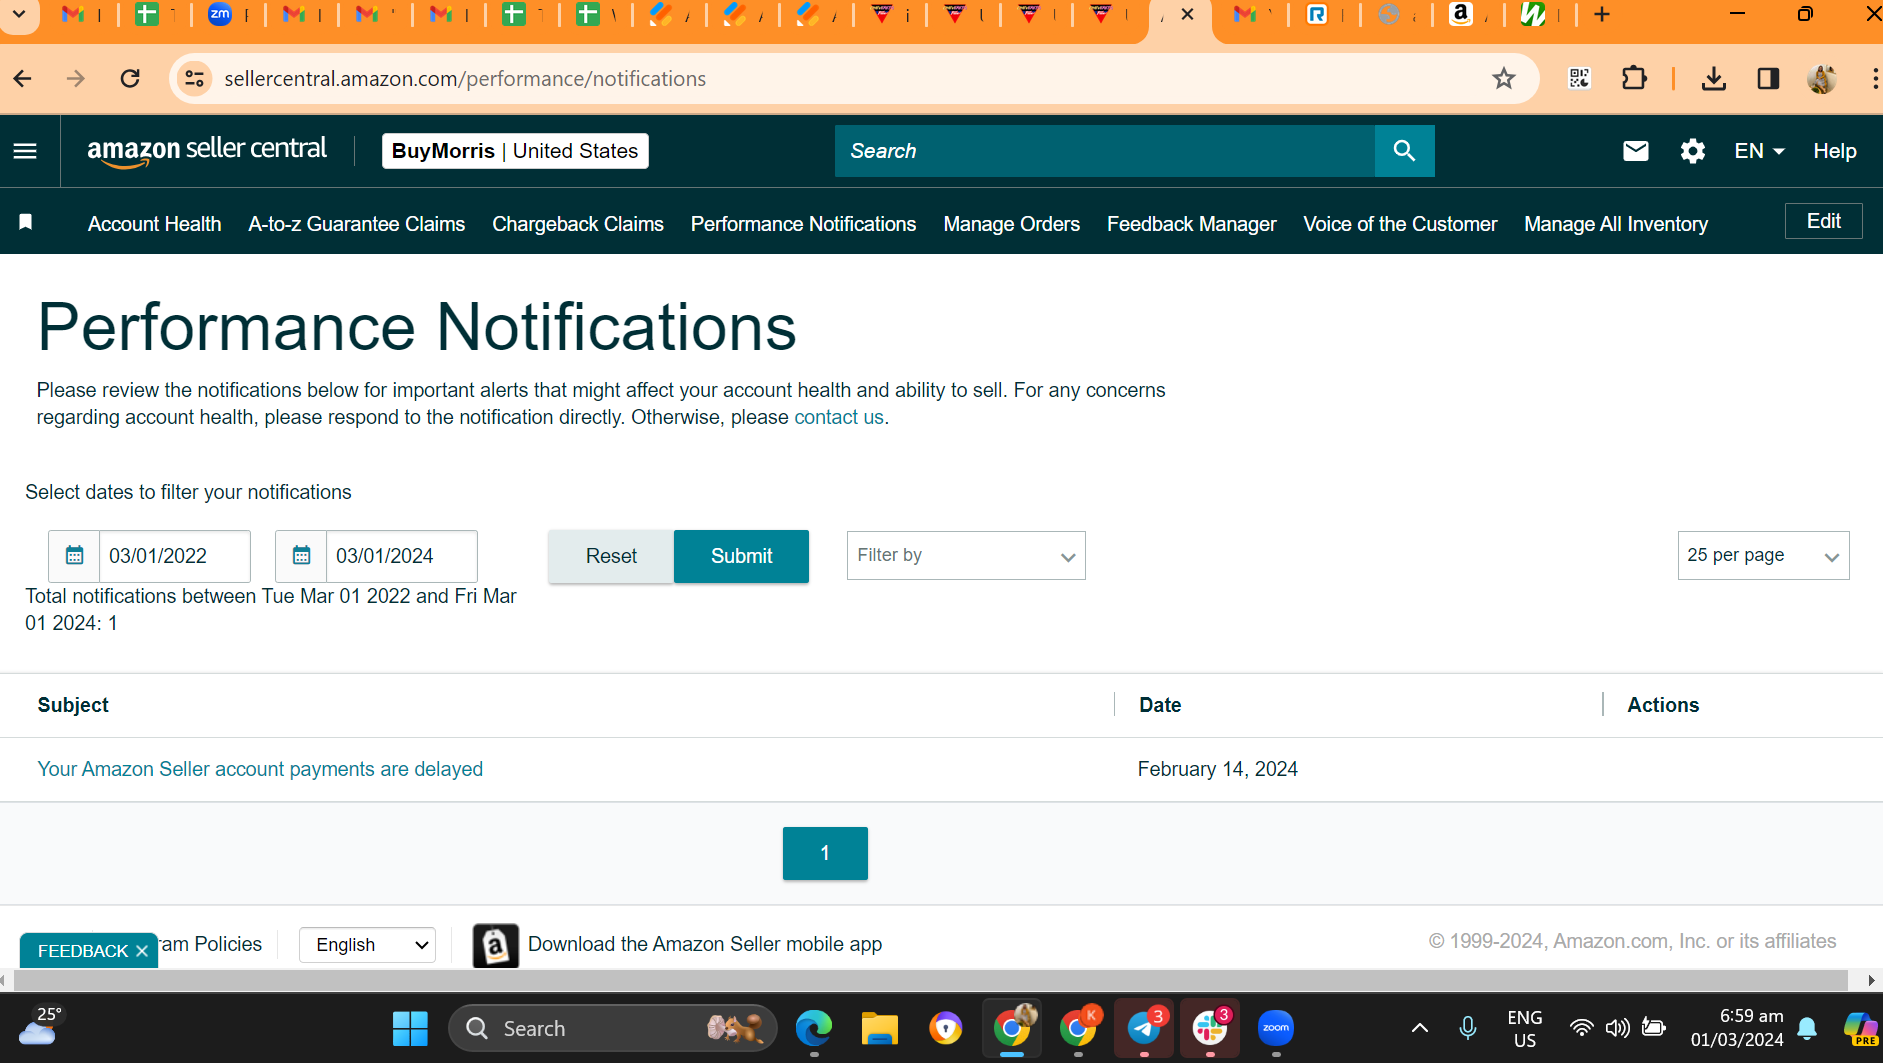Open the Chrome profile avatar
Viewport: 1883px width, 1063px height.
[x=1822, y=78]
